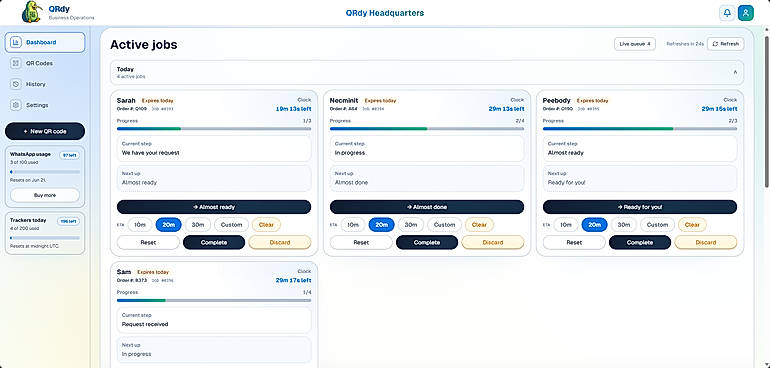Open Dashboard in the sidebar
The width and height of the screenshot is (770, 368).
click(x=45, y=42)
